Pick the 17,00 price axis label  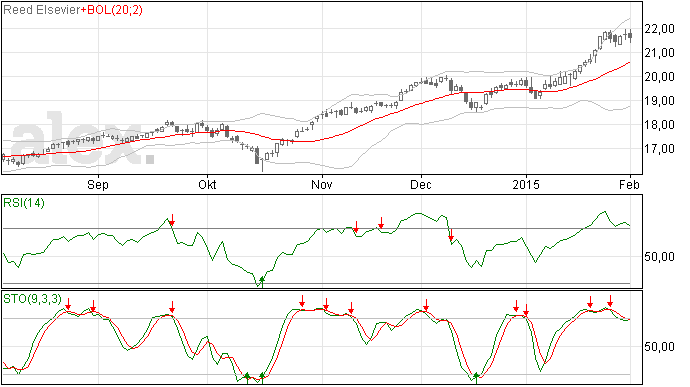click(x=659, y=149)
